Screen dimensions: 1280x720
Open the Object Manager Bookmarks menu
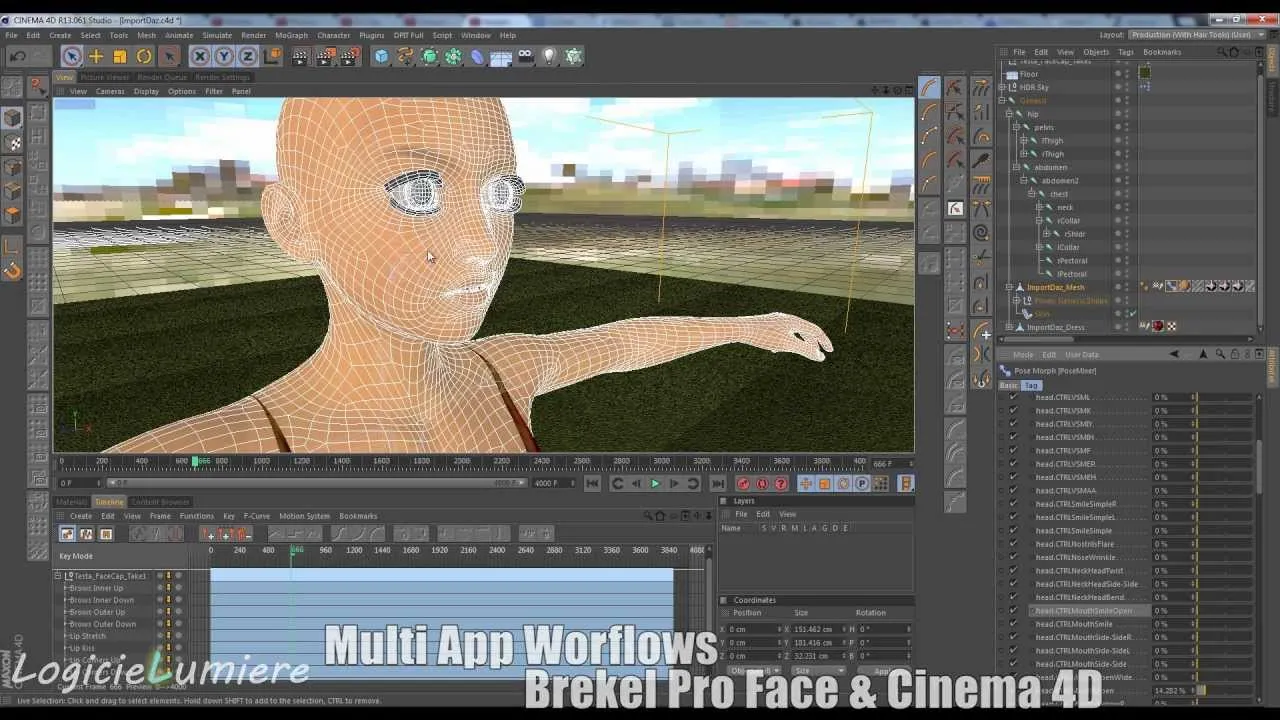coord(1162,52)
